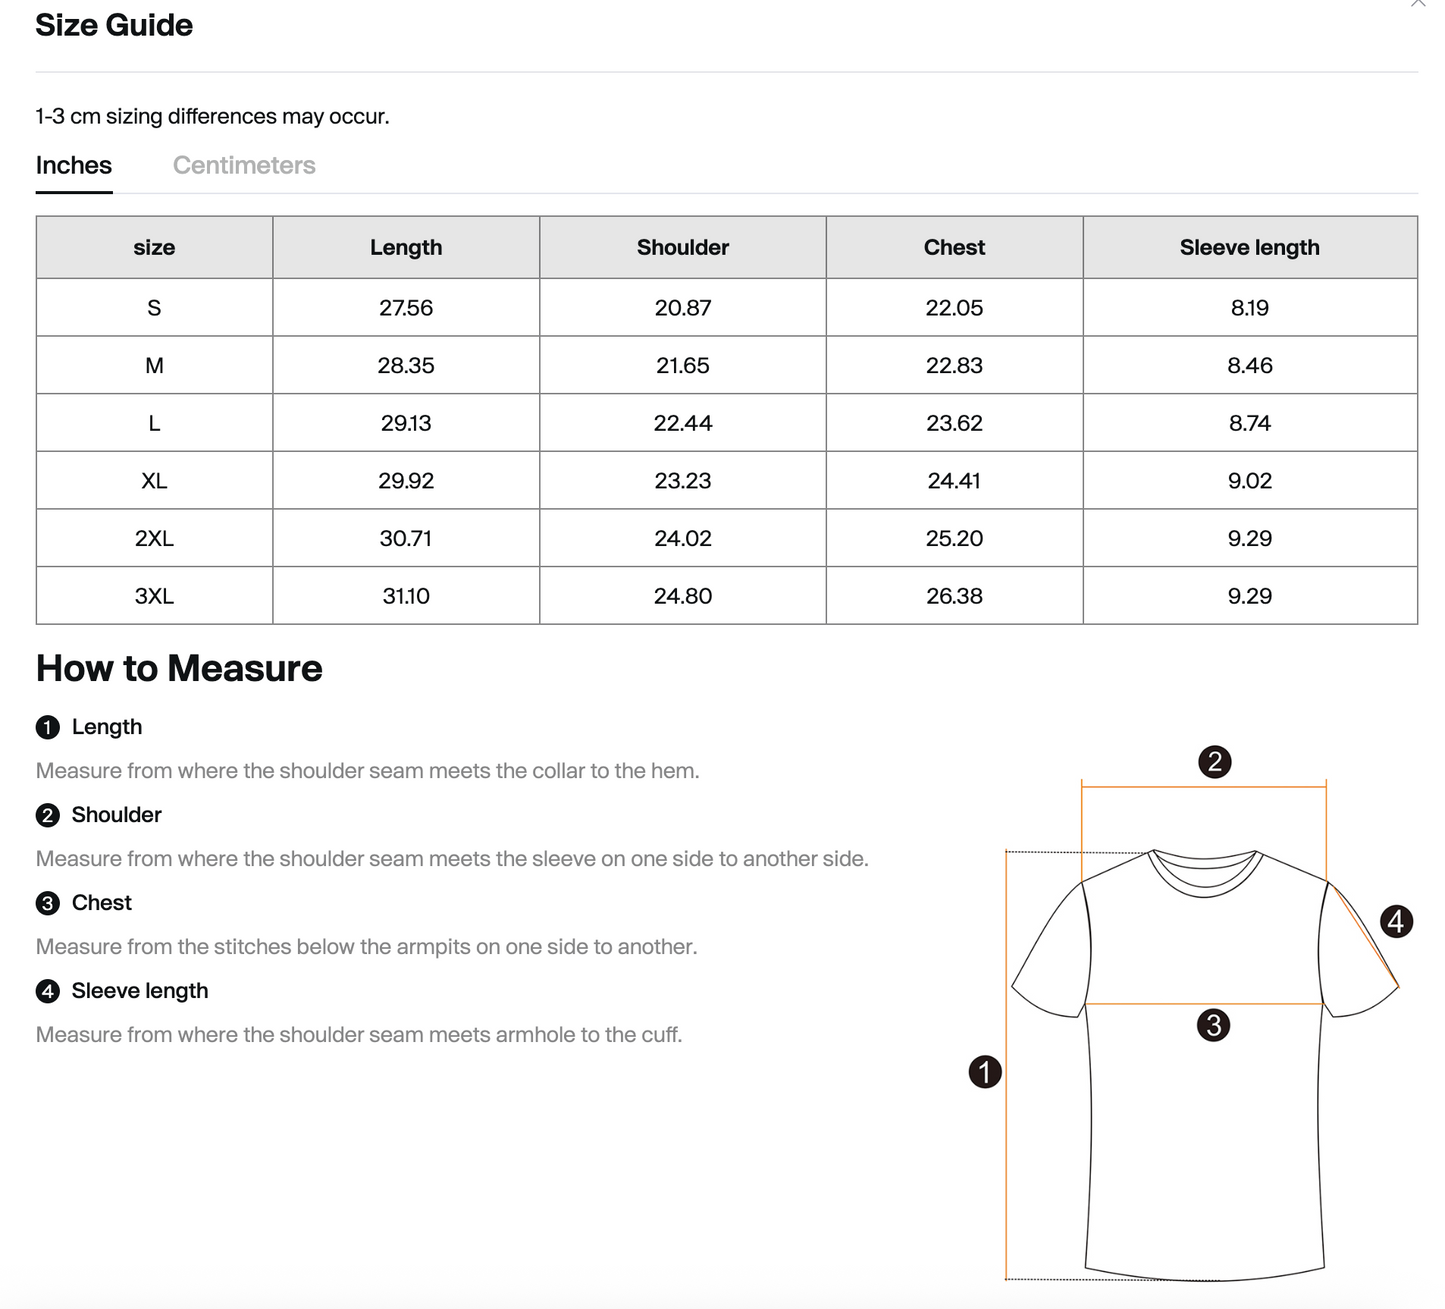Click the Size Guide heading
The width and height of the screenshot is (1445, 1309).
point(113,25)
